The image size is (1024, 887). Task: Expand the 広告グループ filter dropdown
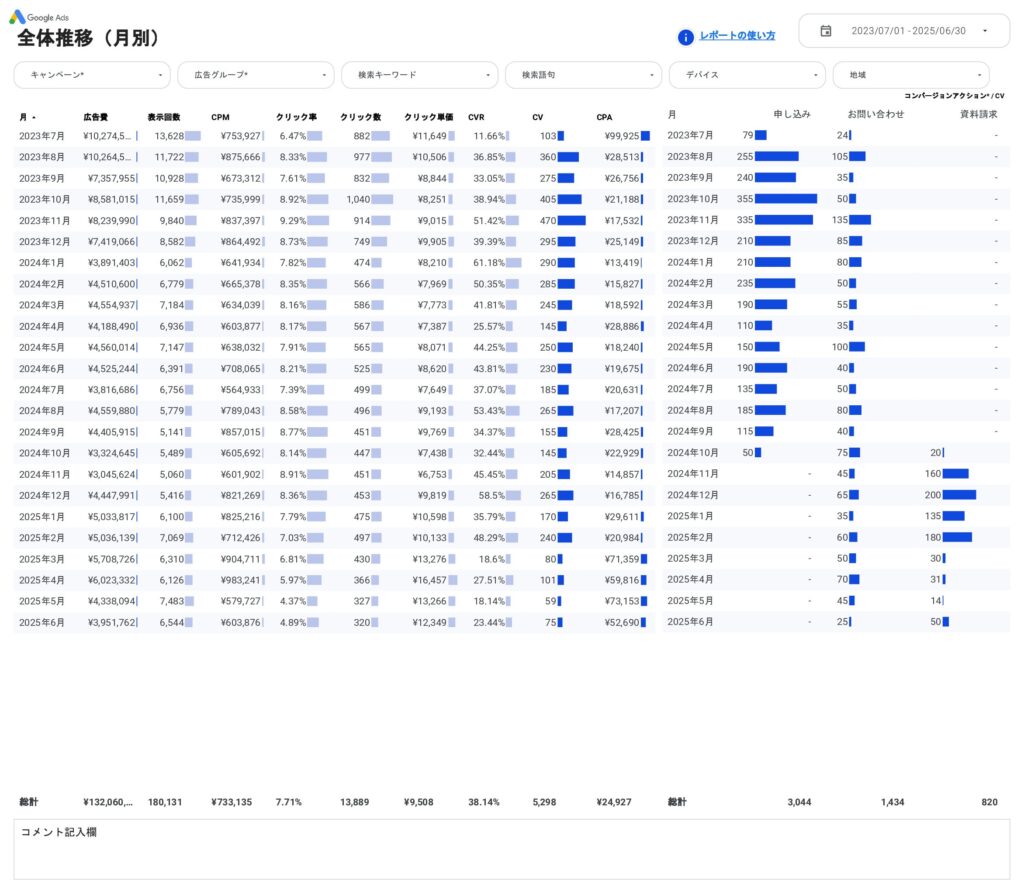pos(253,74)
